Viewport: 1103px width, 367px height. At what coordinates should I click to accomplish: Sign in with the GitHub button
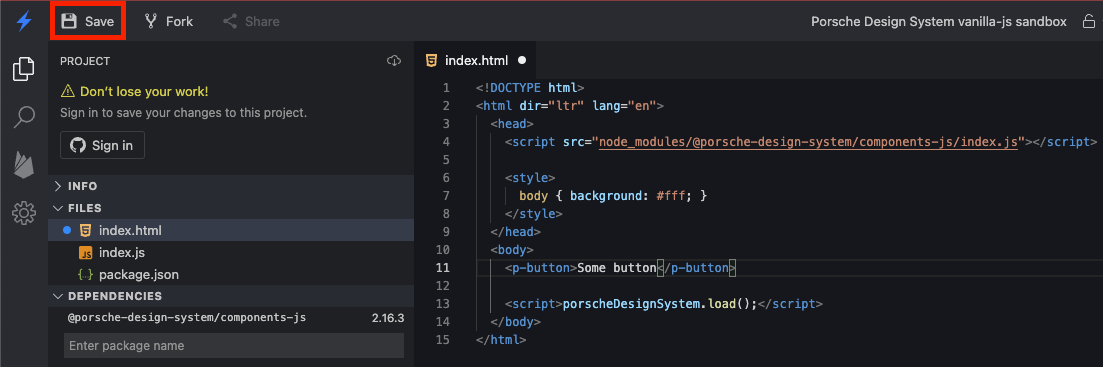click(102, 146)
